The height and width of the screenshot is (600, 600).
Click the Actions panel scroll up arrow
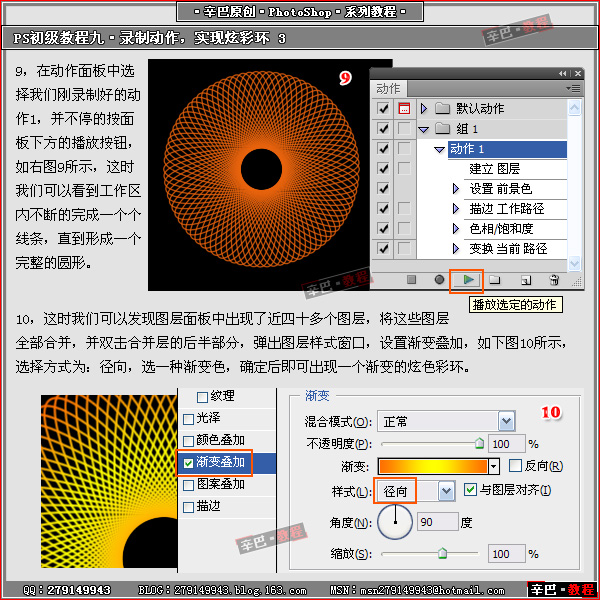click(x=574, y=108)
